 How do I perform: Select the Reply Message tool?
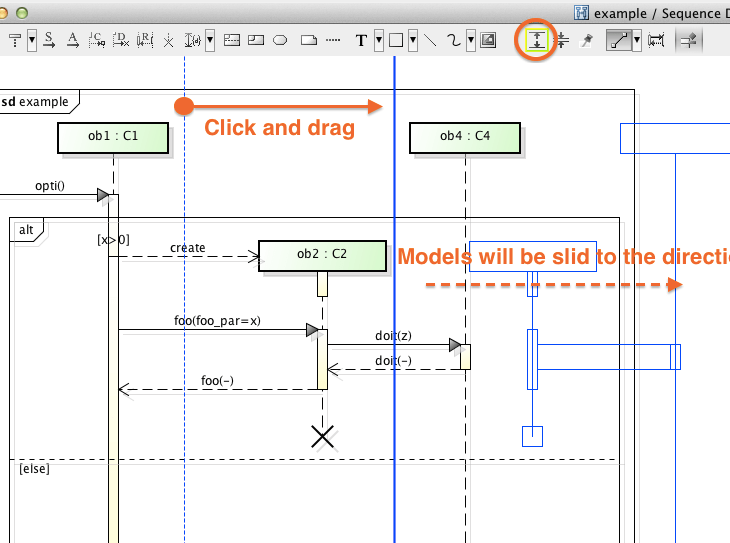click(x=145, y=41)
